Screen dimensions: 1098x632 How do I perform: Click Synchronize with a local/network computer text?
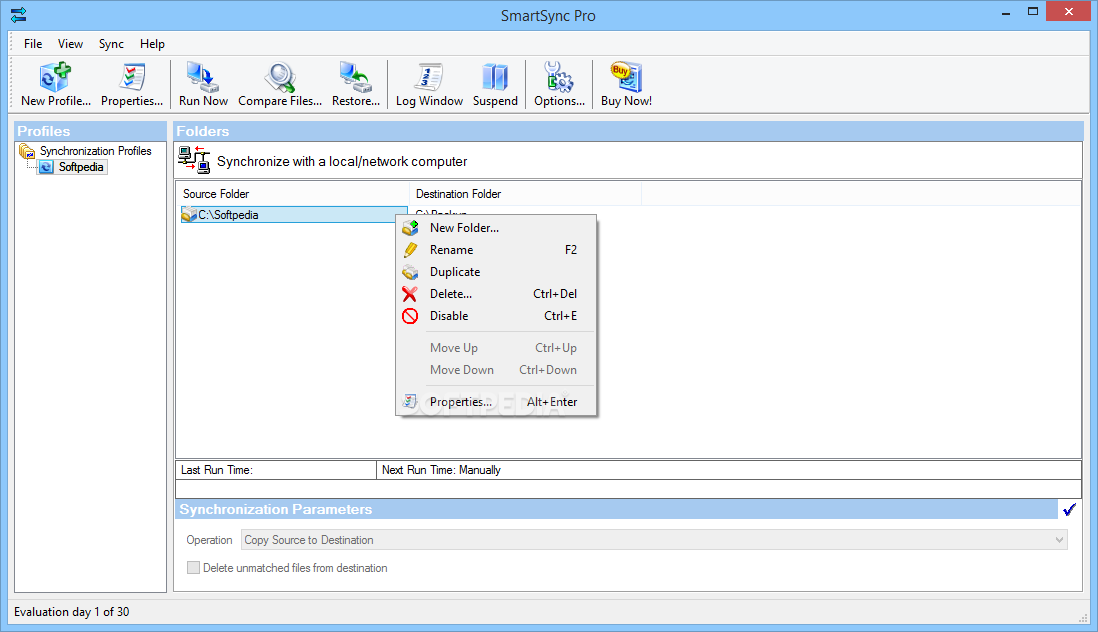(342, 161)
